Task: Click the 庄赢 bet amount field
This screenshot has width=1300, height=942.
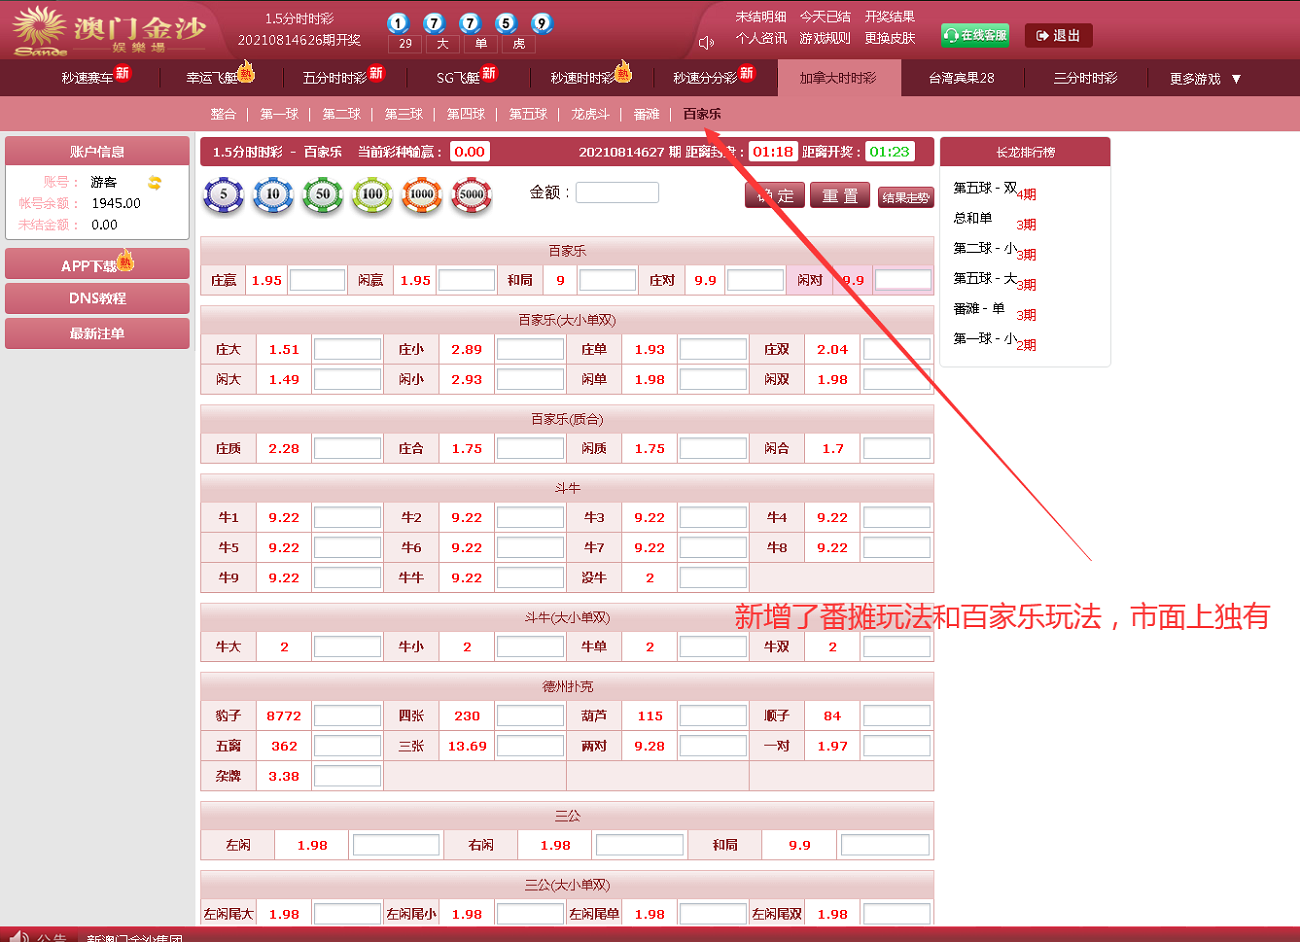Action: pos(317,281)
